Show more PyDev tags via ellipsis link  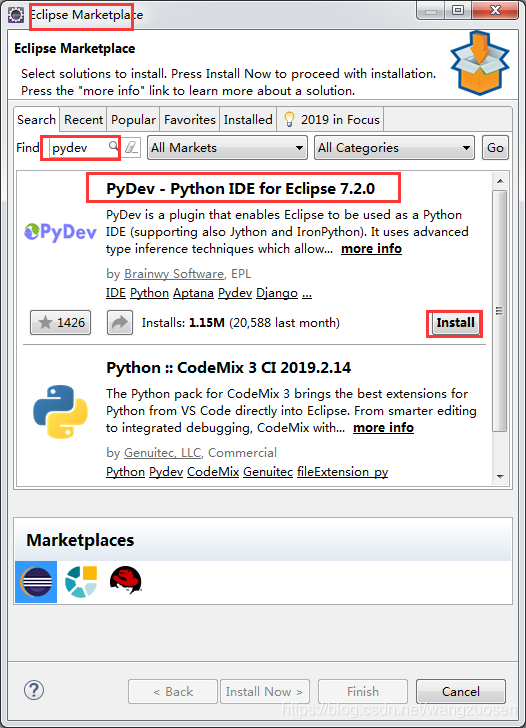(x=307, y=293)
